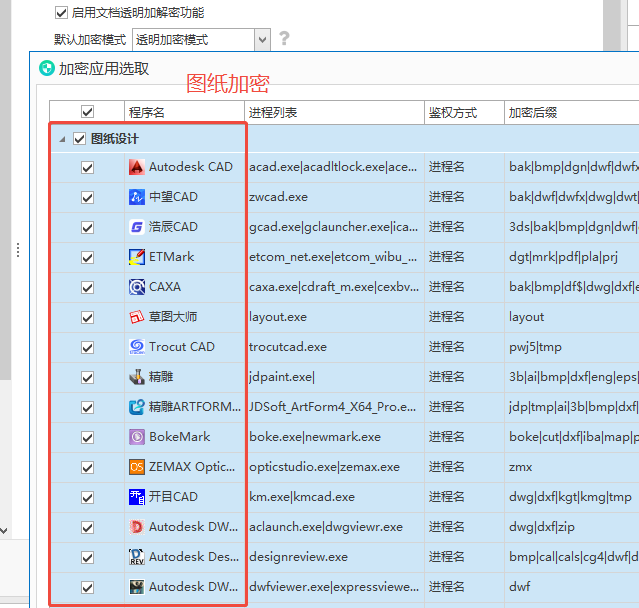Click the pwj5|tmp suffix cell
639x608 pixels.
tap(572, 347)
